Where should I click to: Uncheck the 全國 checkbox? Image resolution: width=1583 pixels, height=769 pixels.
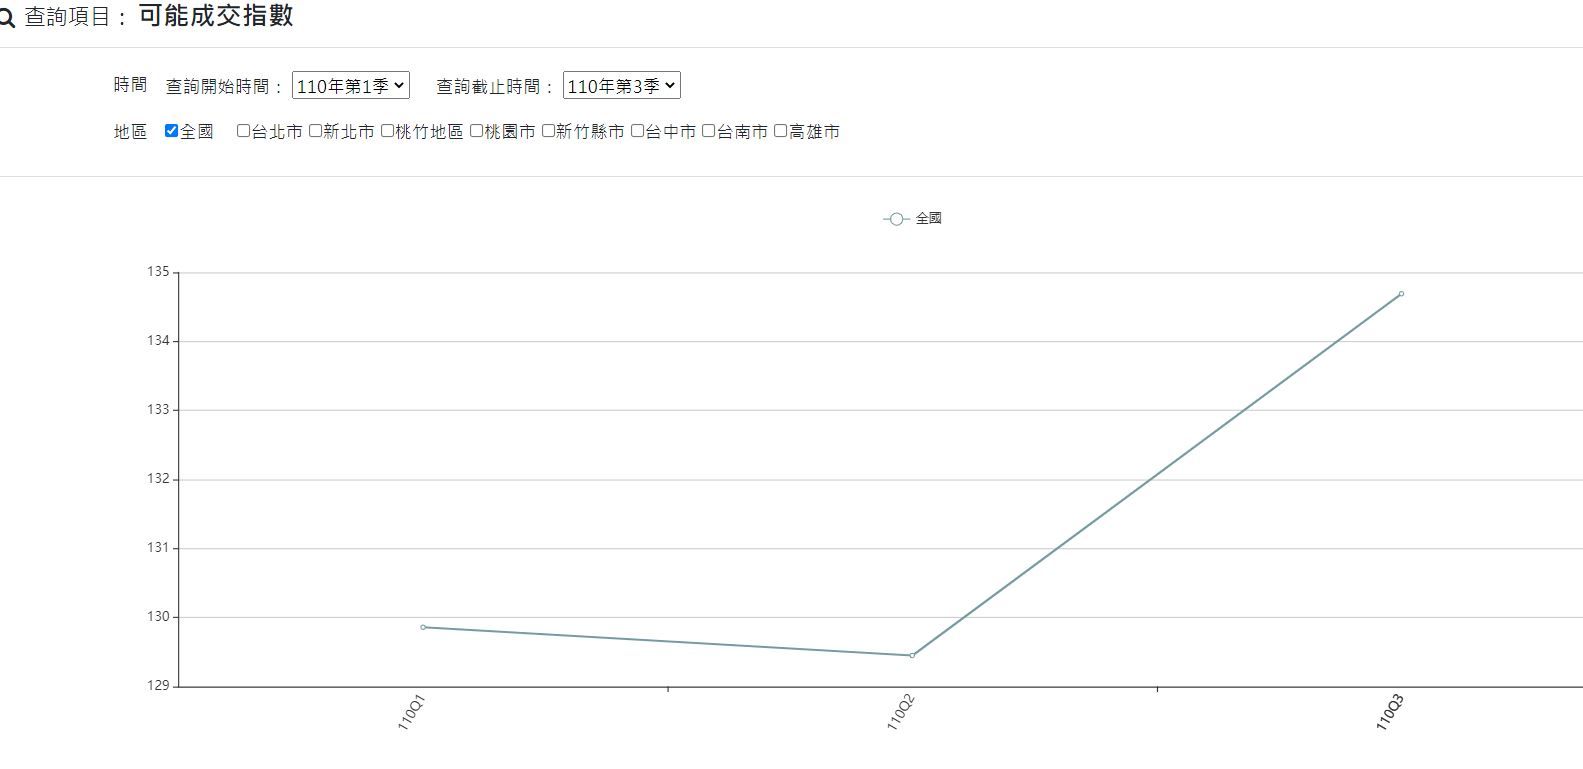point(171,131)
